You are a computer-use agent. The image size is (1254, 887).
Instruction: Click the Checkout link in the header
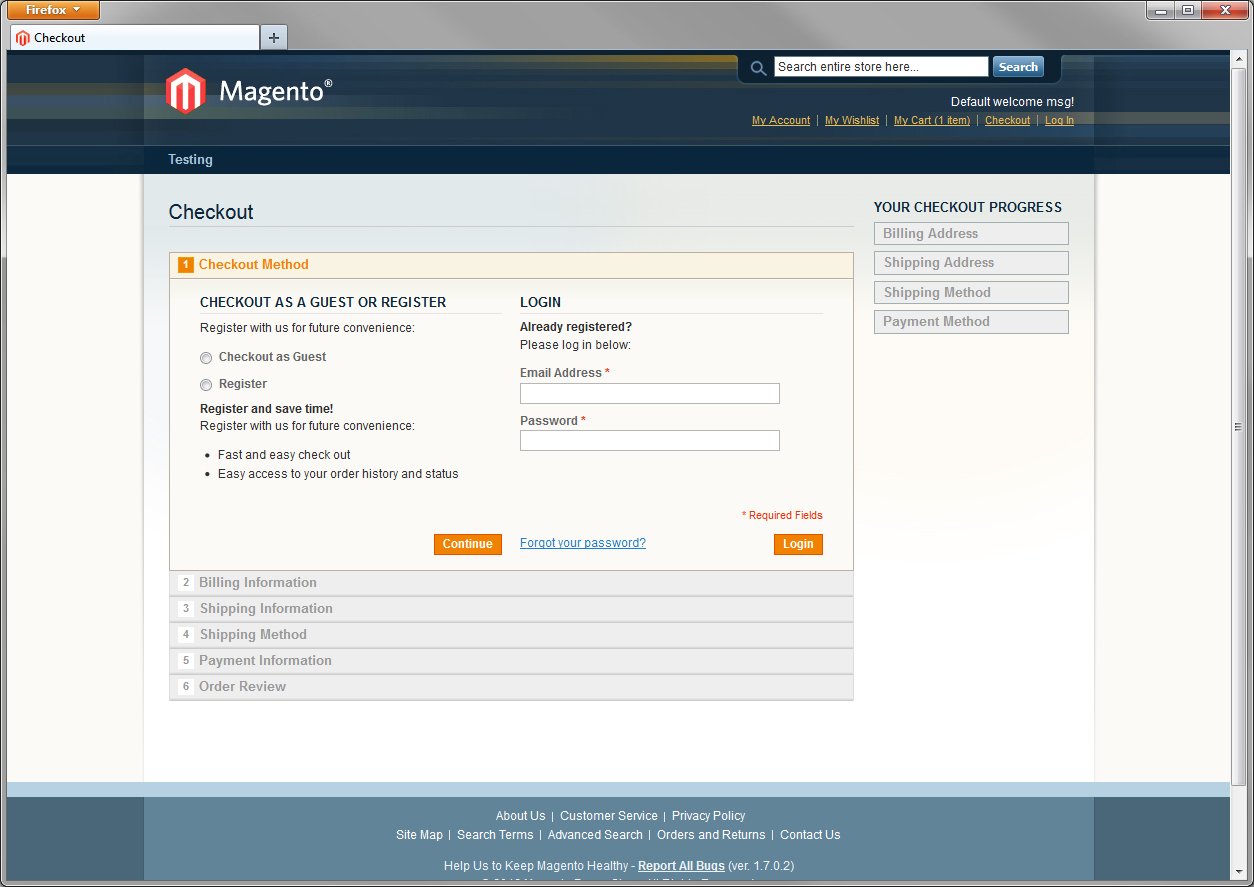click(1007, 121)
